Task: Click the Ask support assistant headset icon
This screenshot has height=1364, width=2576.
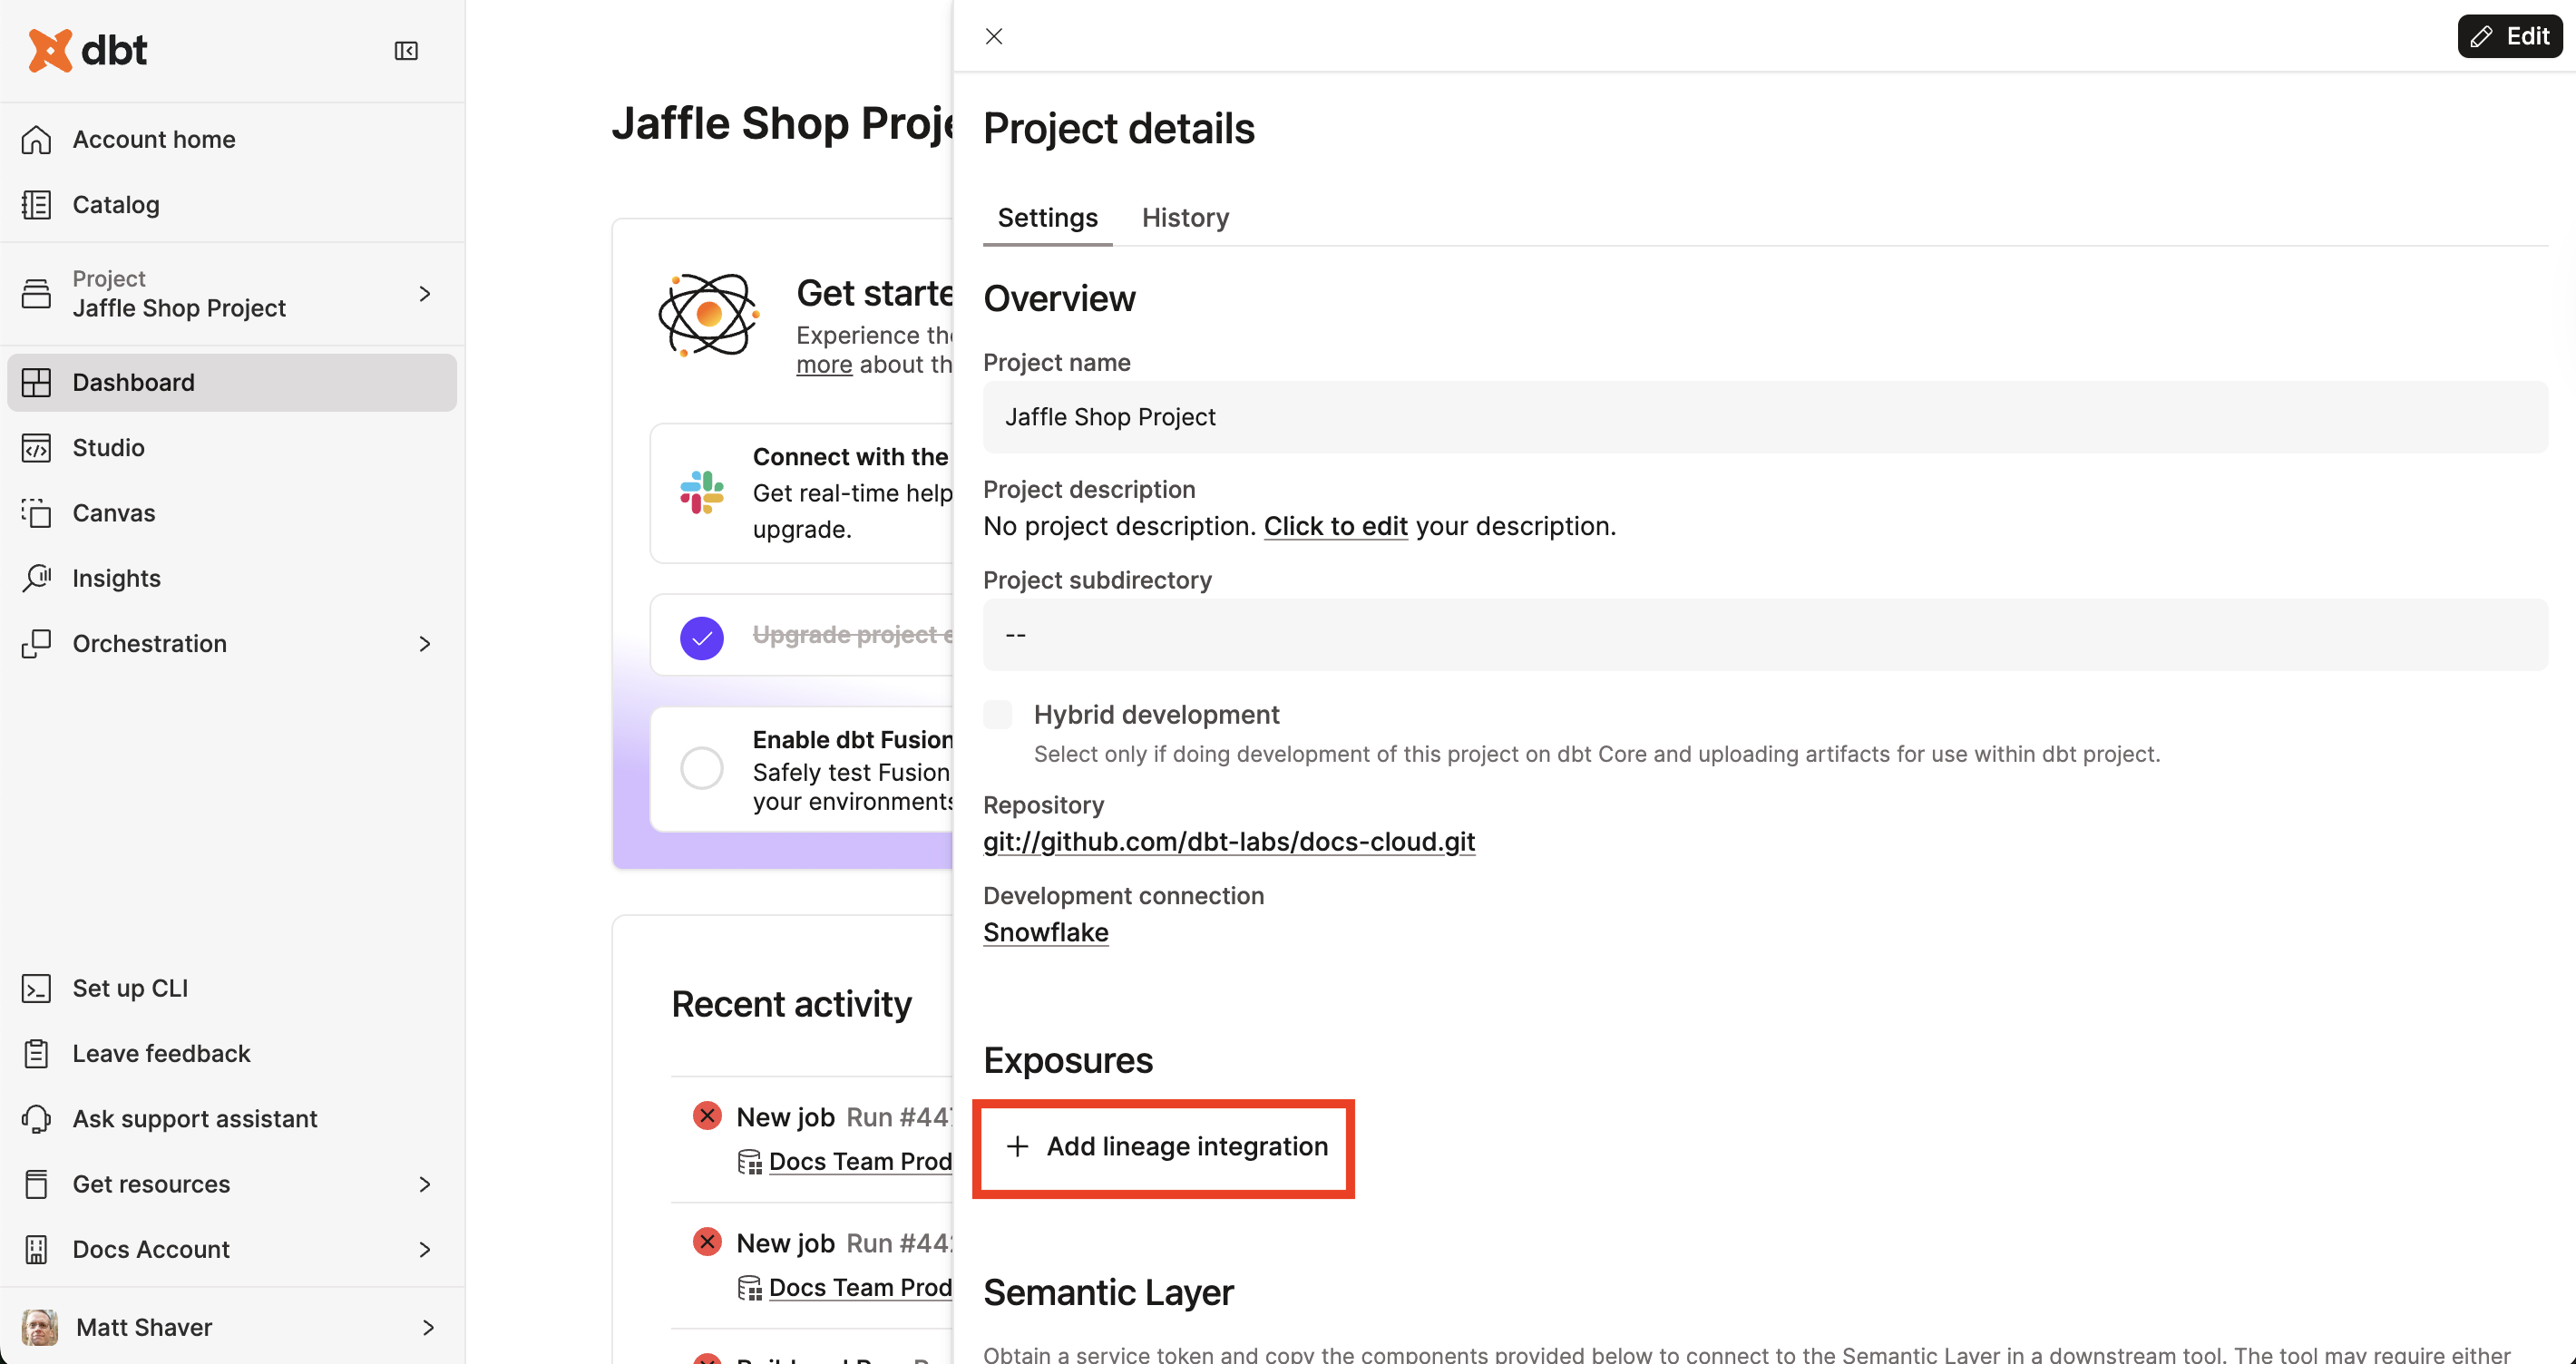Action: 37,1118
